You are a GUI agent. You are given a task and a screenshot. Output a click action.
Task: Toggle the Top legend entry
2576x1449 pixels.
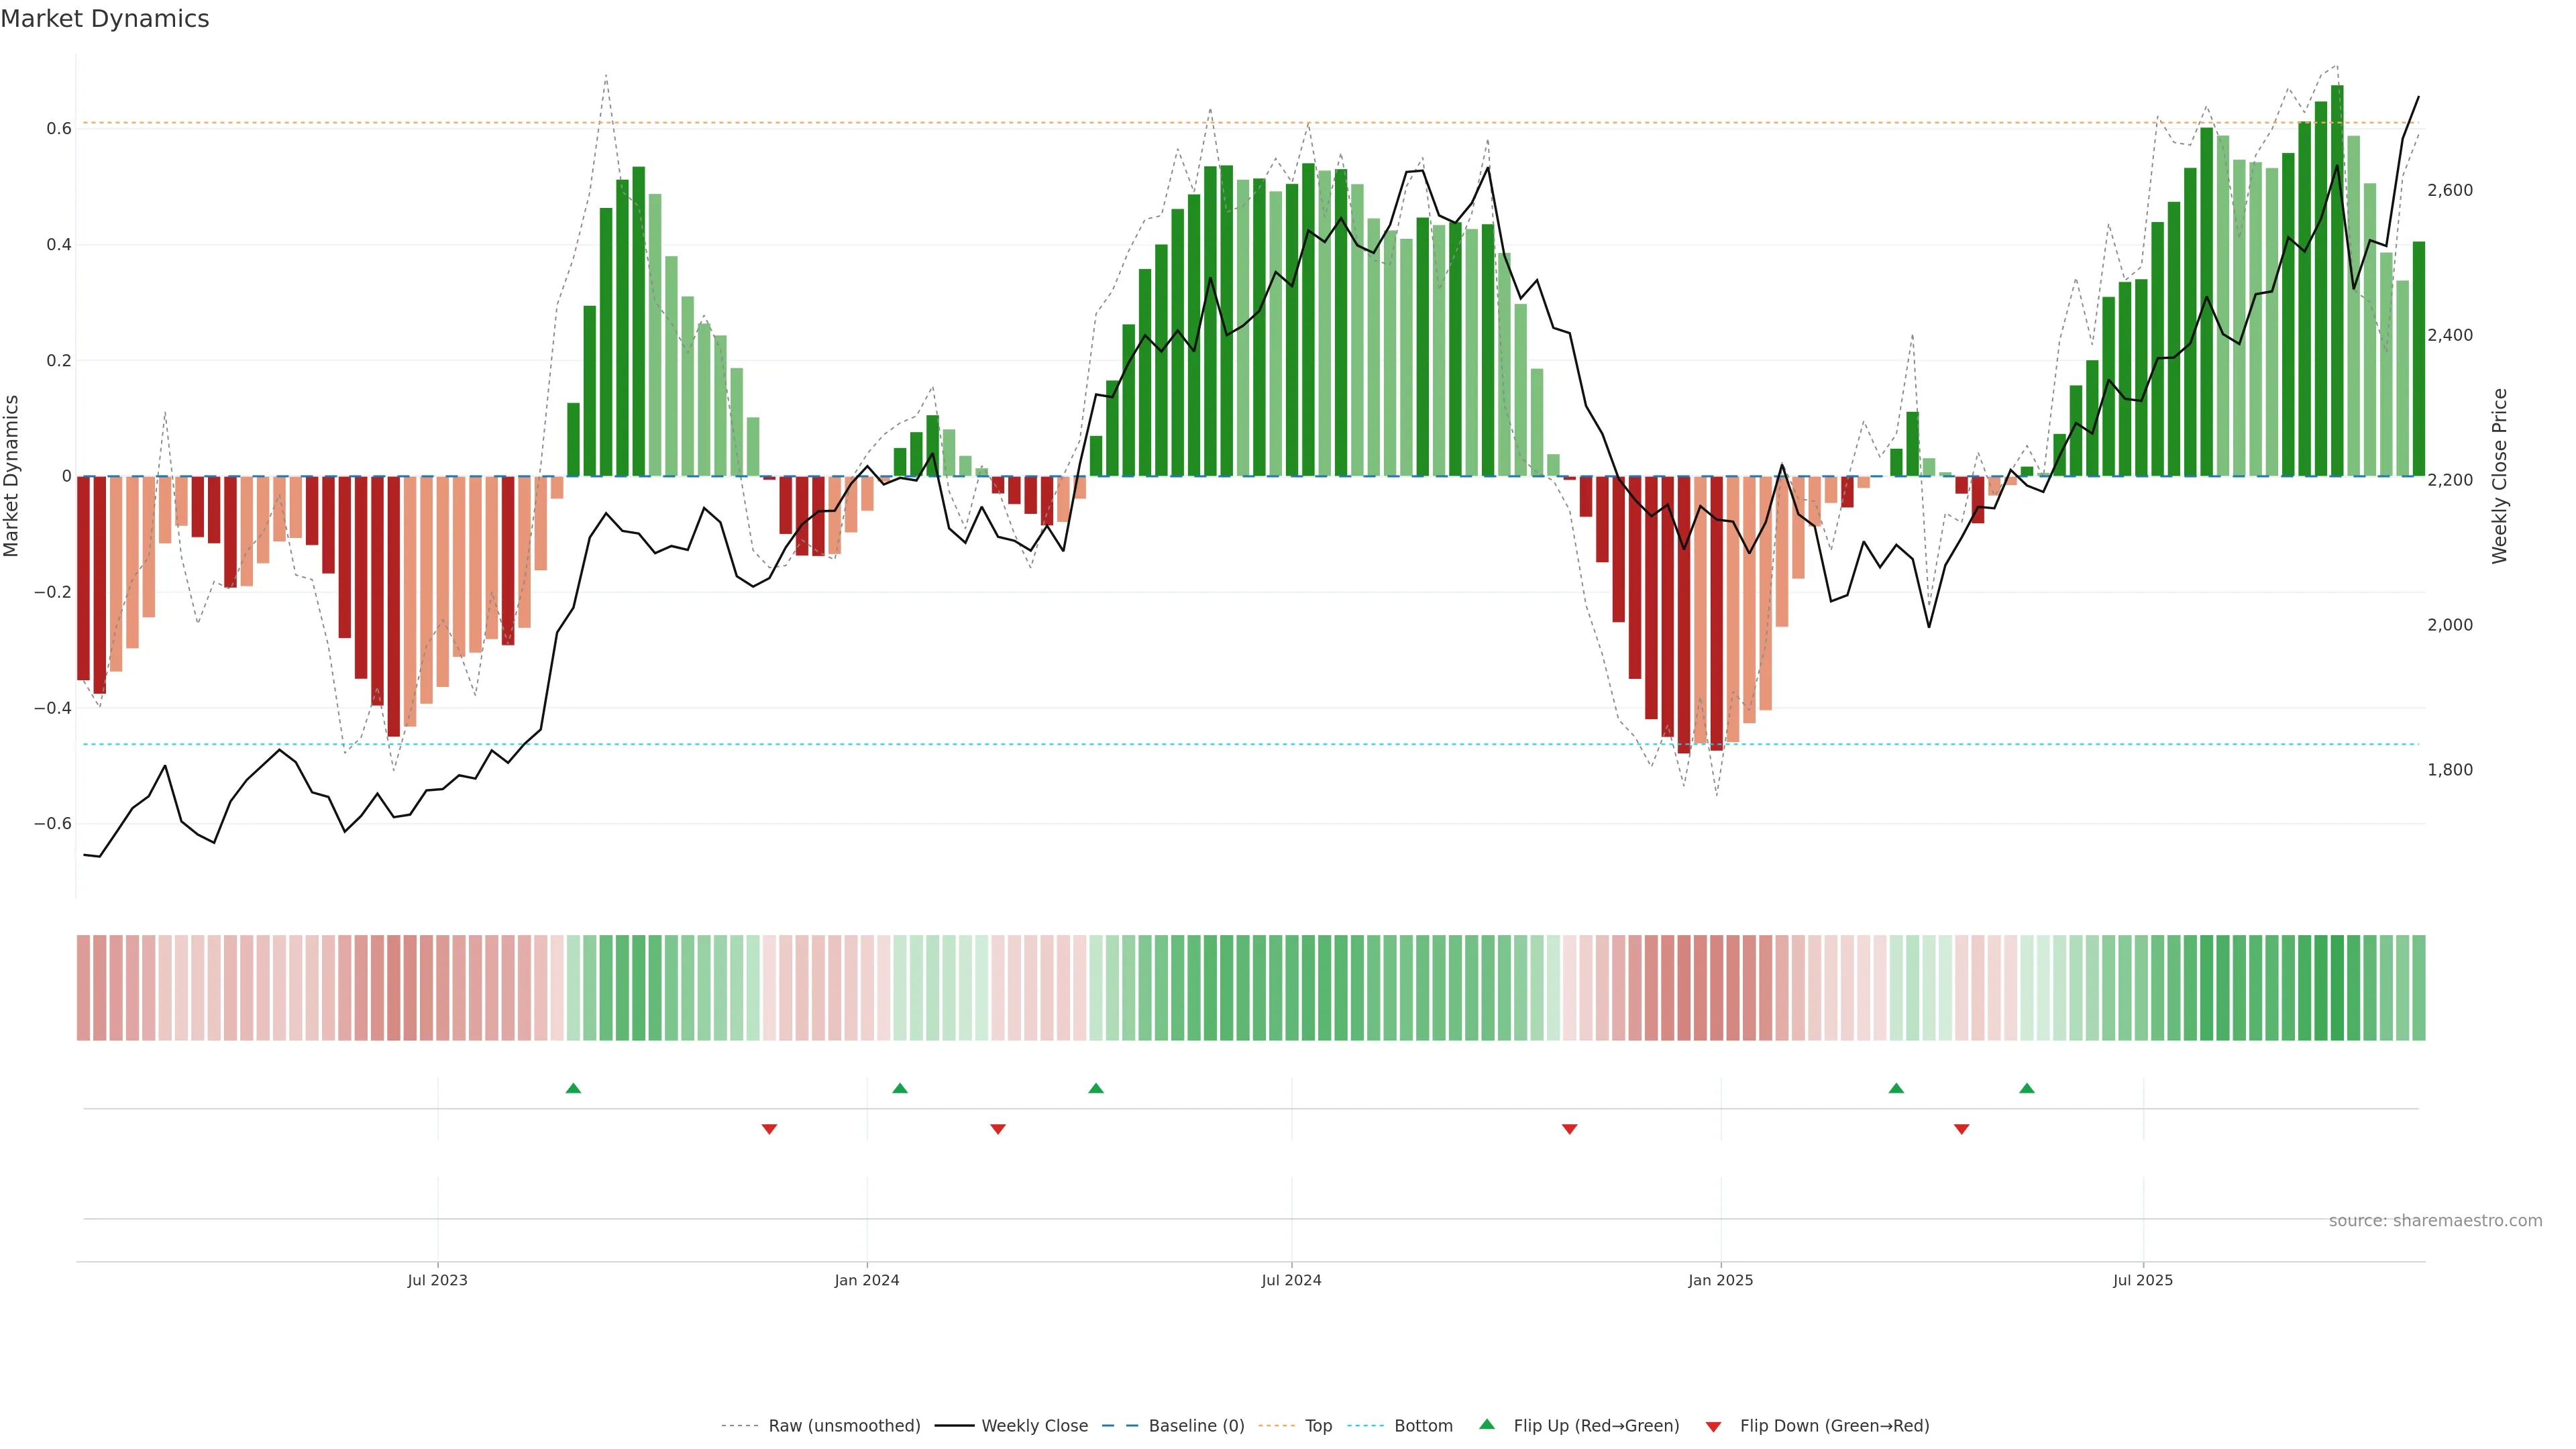point(1318,1426)
